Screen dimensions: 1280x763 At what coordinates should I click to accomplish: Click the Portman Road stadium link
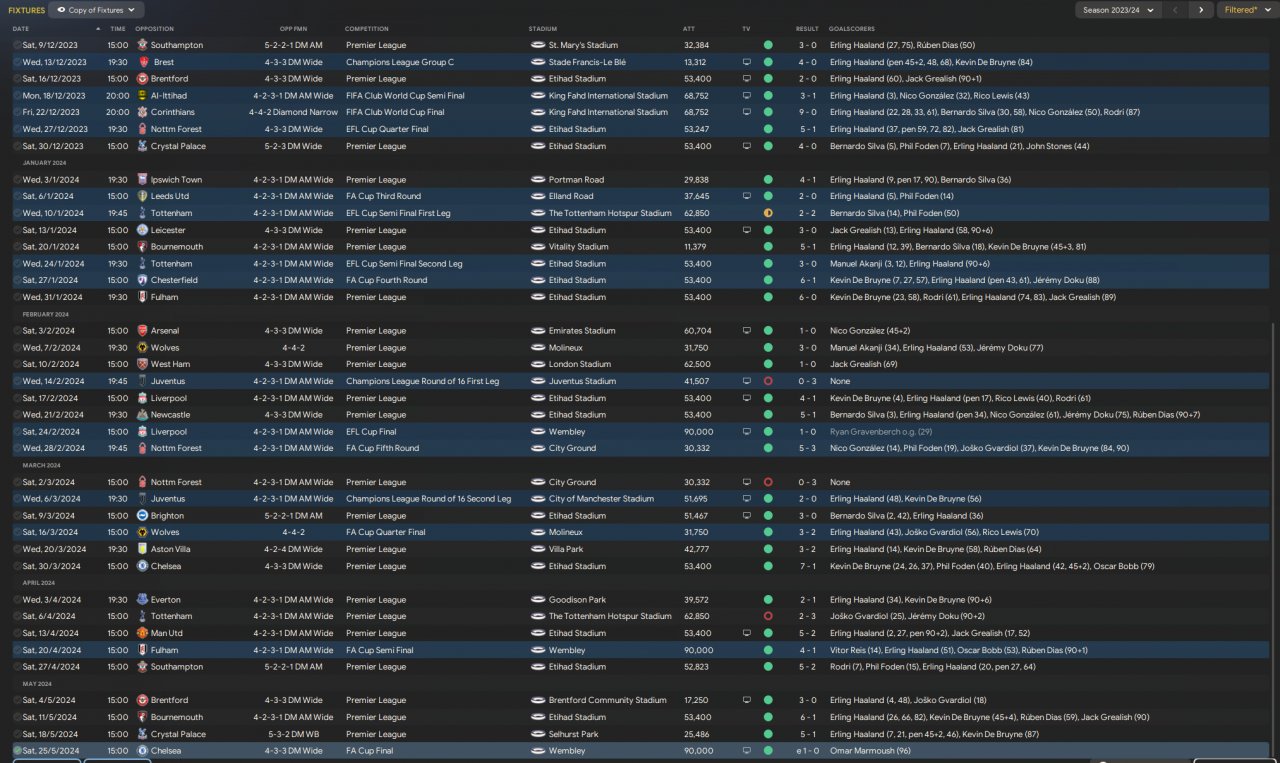(x=576, y=180)
